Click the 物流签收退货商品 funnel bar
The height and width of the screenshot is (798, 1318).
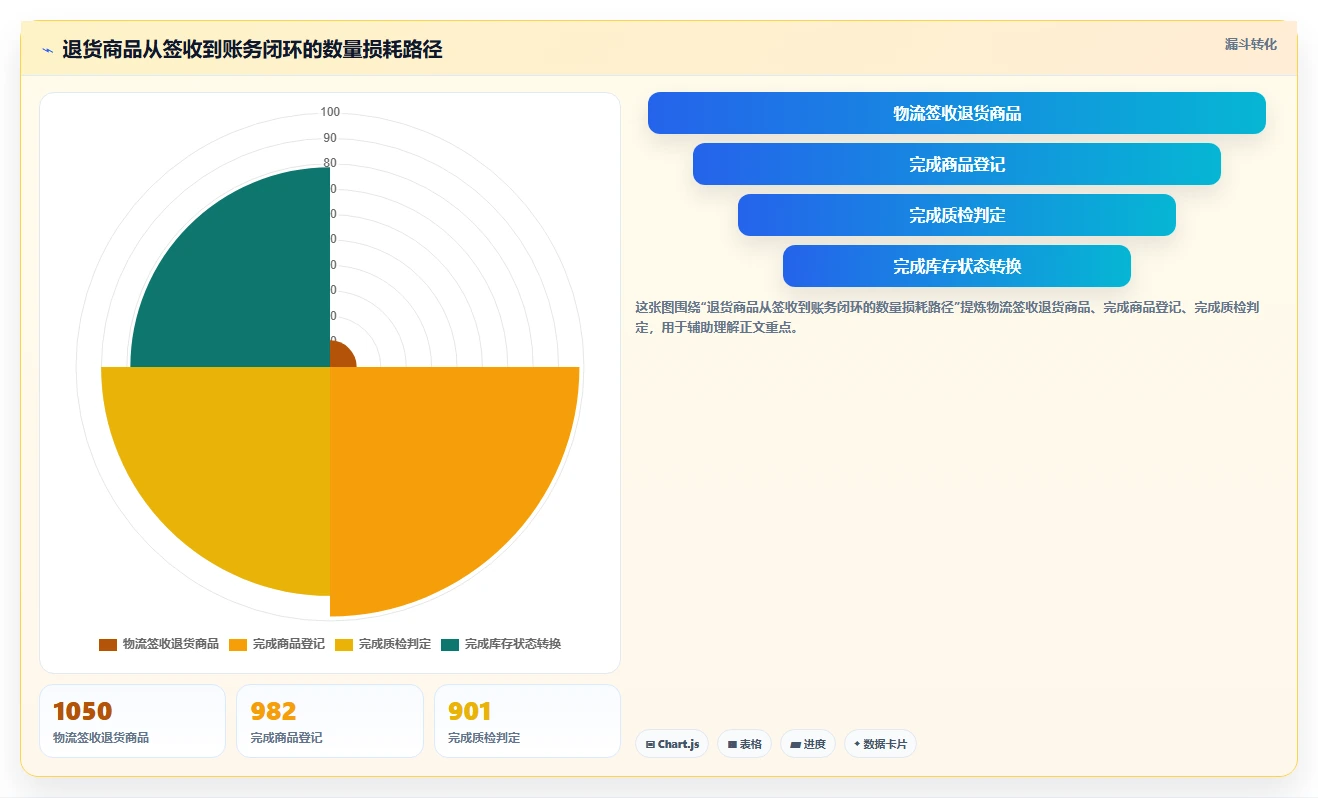(x=956, y=113)
